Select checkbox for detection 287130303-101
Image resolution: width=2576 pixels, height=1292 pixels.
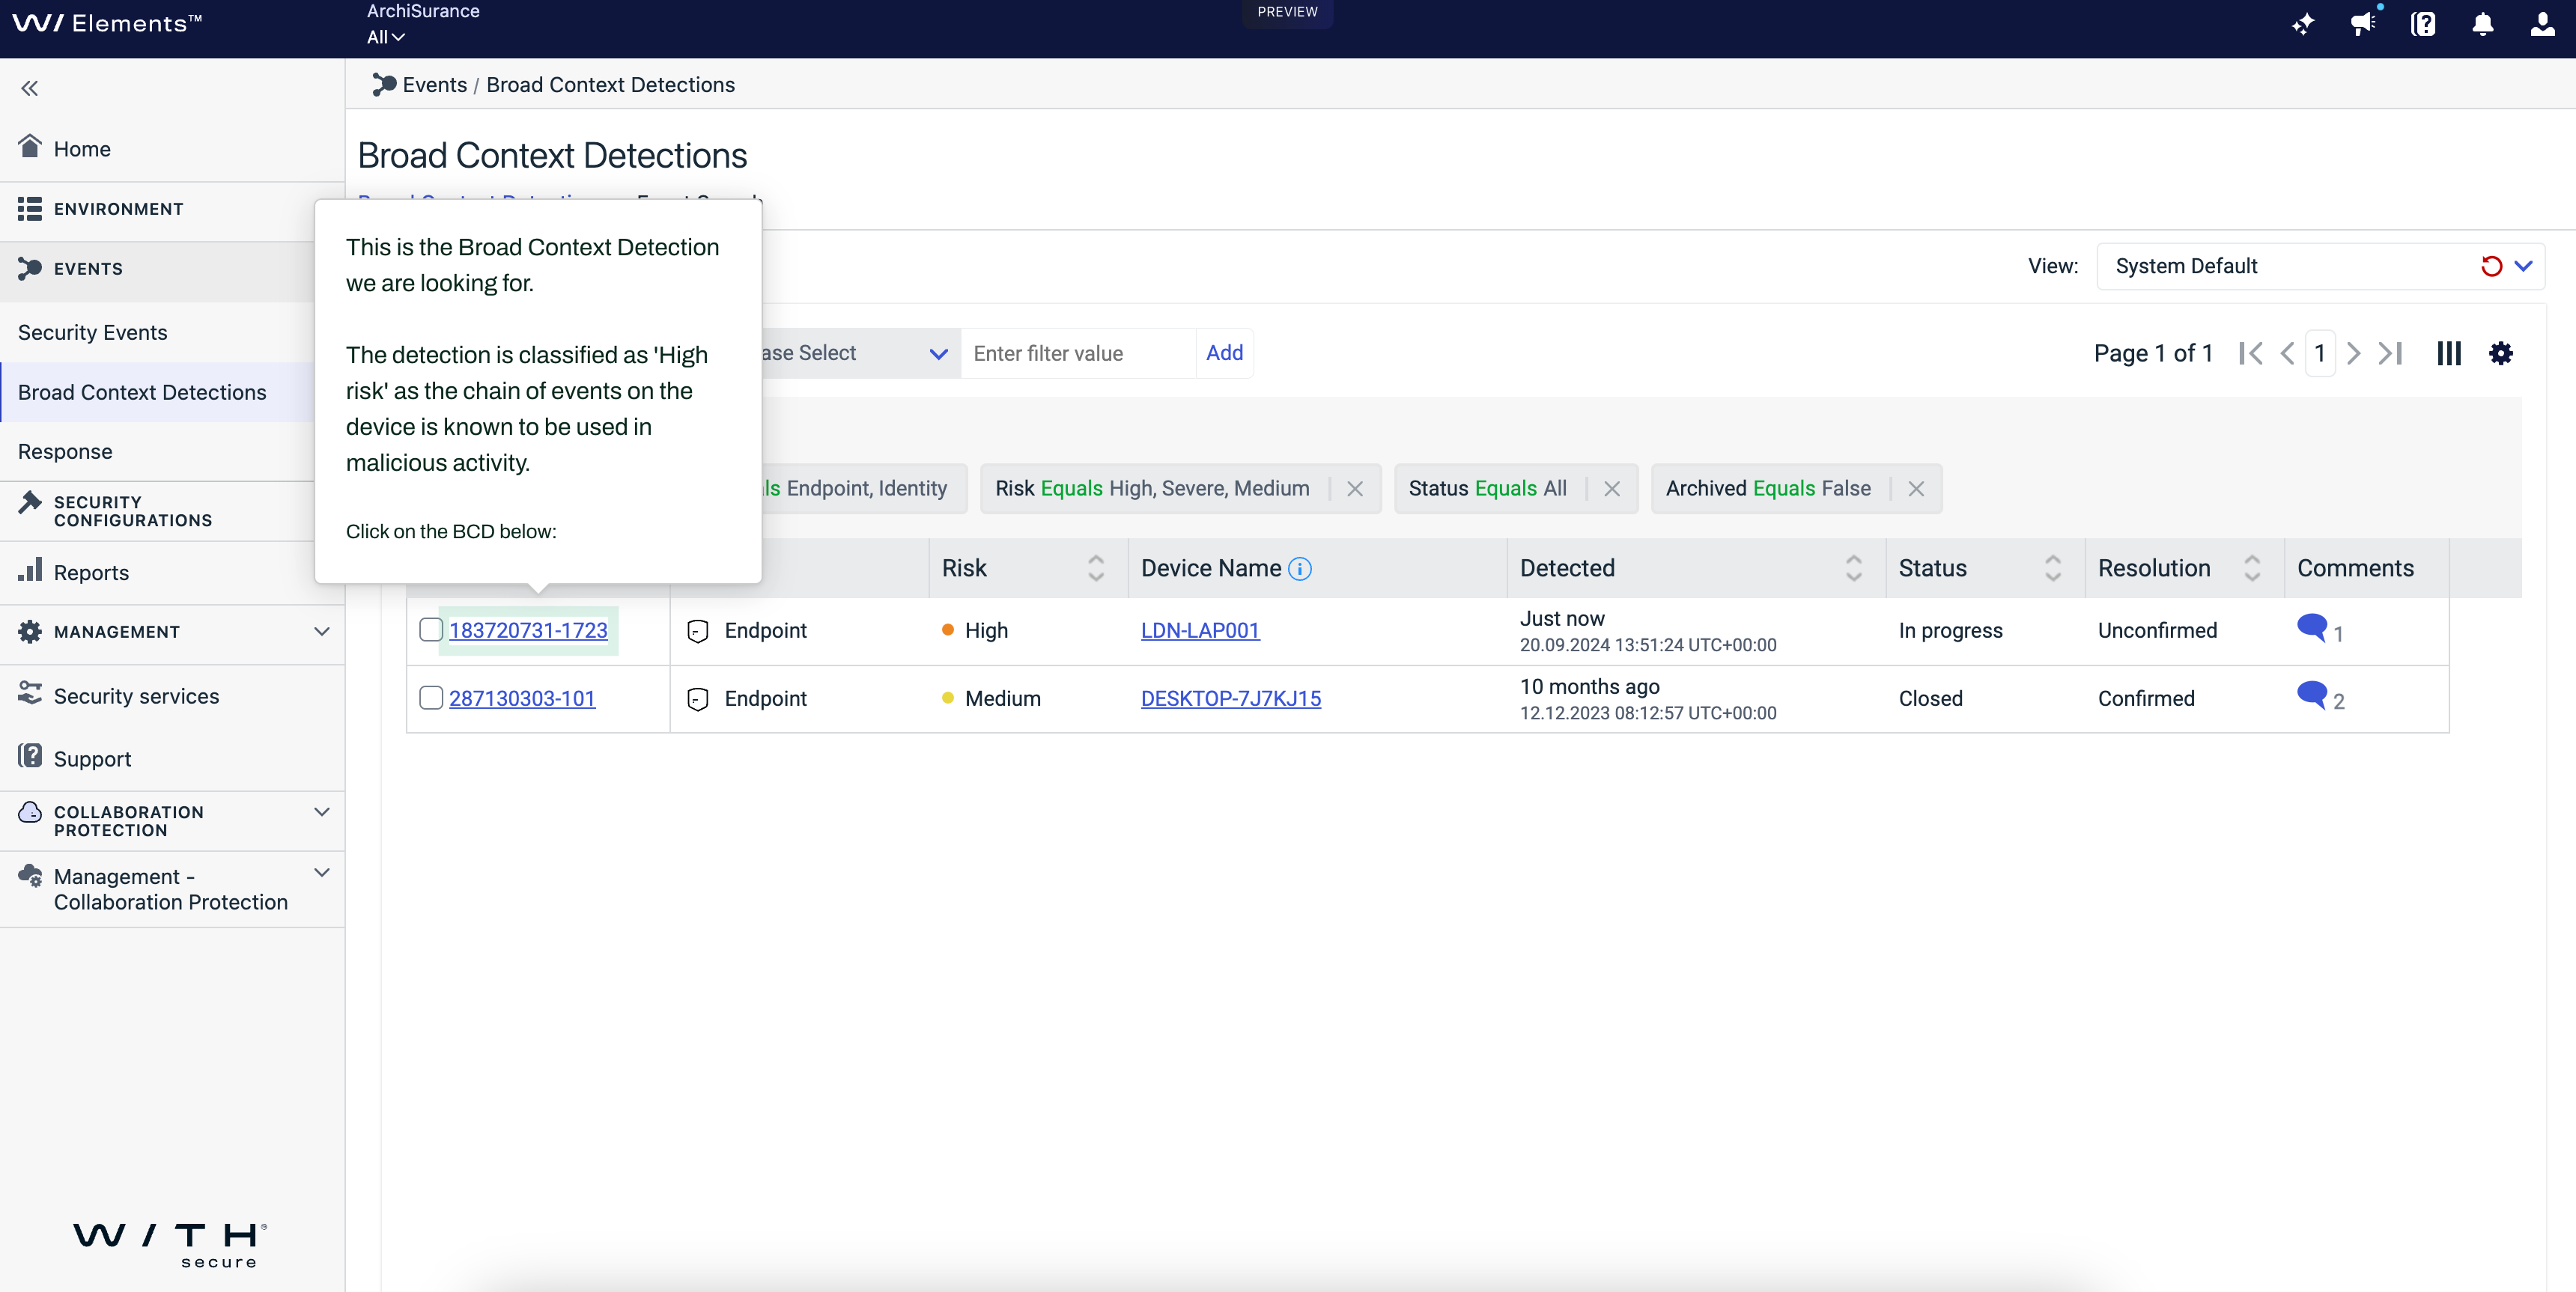click(x=431, y=697)
